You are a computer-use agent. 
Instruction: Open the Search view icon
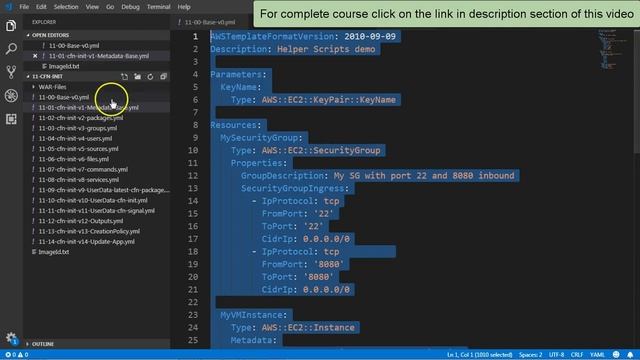11,49
